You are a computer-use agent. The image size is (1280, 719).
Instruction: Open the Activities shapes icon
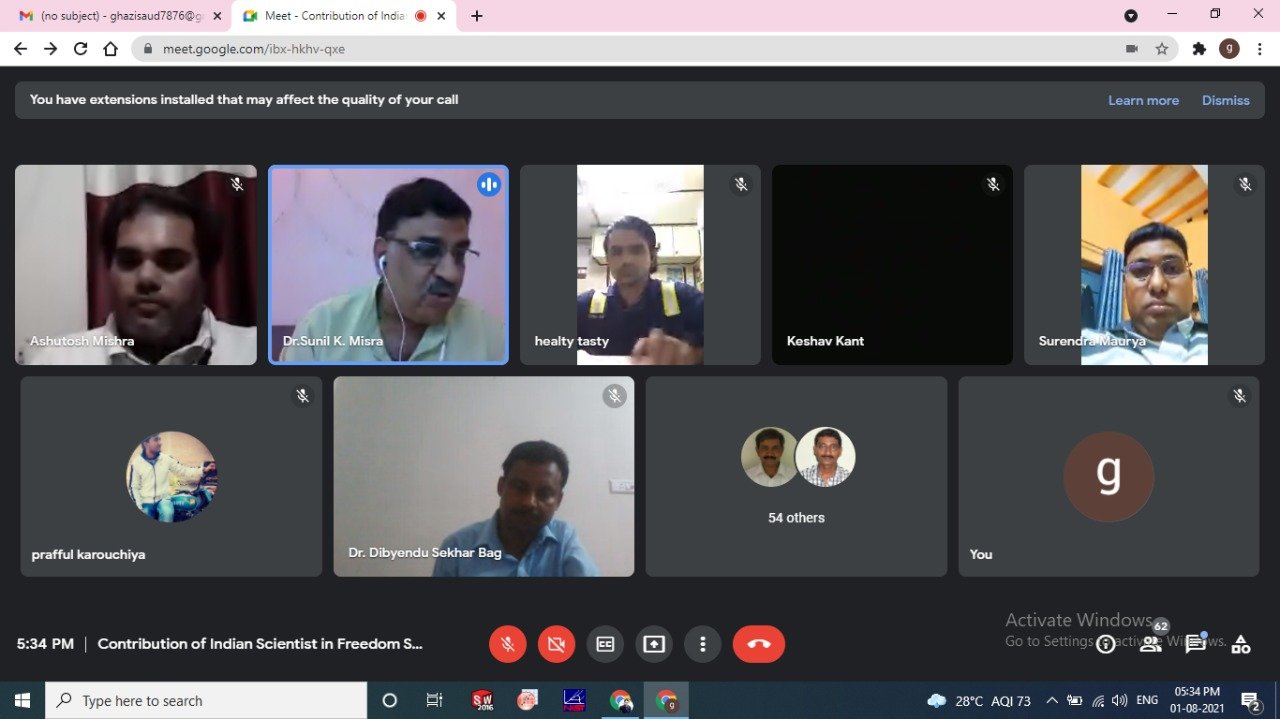click(1241, 645)
